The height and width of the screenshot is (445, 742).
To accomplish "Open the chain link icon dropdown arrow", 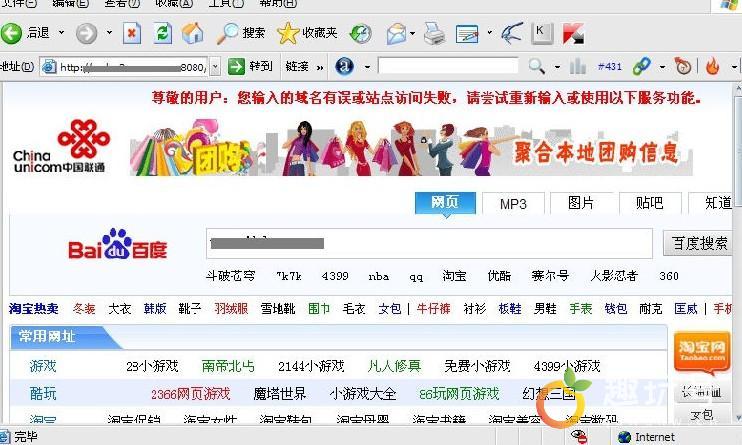I will click(x=662, y=67).
